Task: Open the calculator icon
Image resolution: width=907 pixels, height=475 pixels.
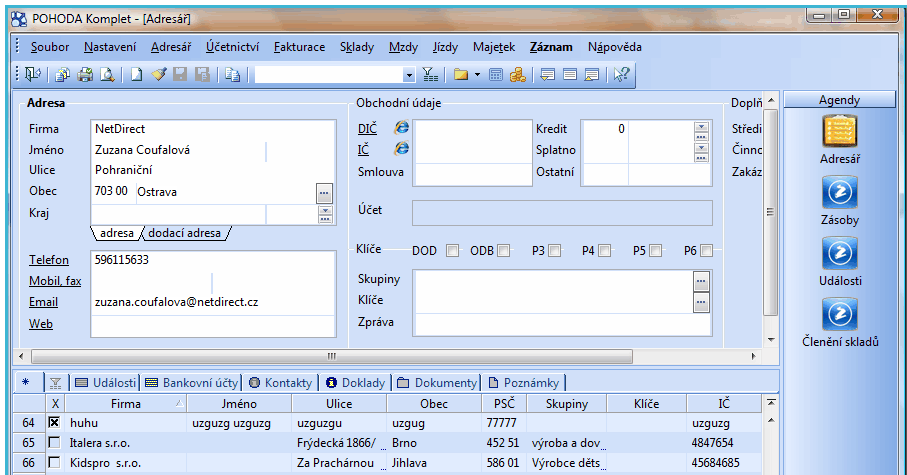Action: (x=496, y=75)
